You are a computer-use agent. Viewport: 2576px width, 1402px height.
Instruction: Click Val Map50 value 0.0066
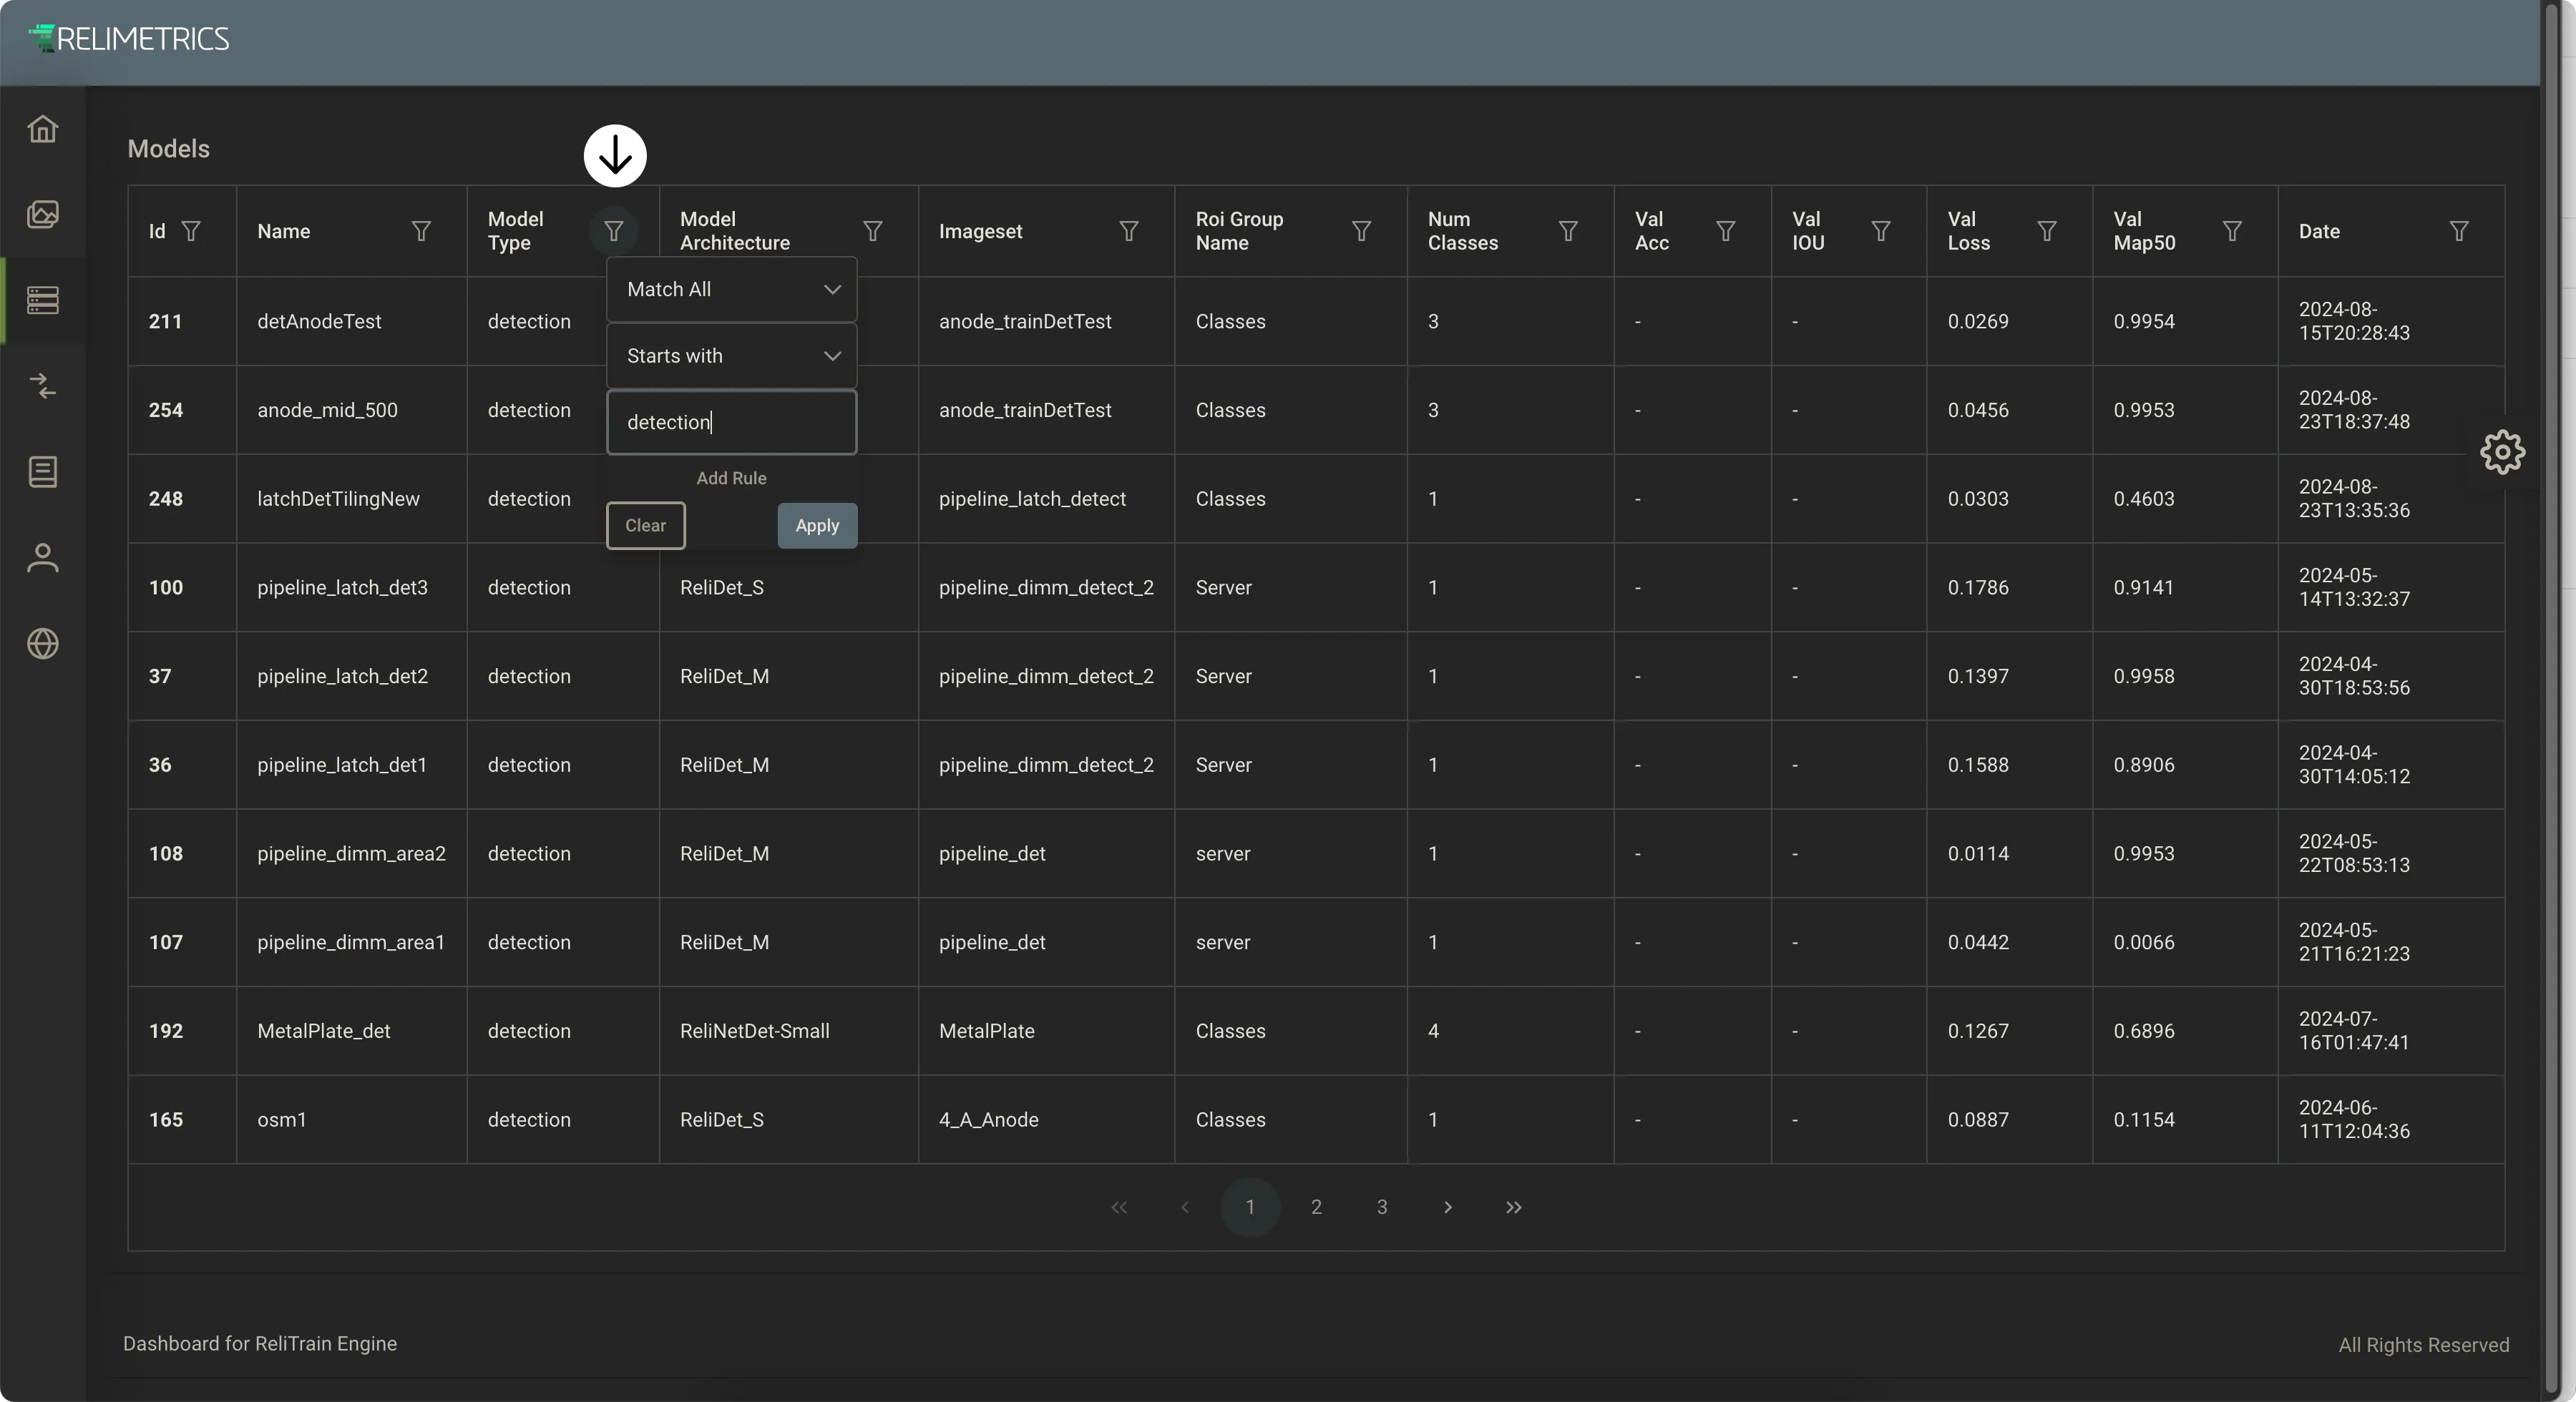tap(2144, 942)
